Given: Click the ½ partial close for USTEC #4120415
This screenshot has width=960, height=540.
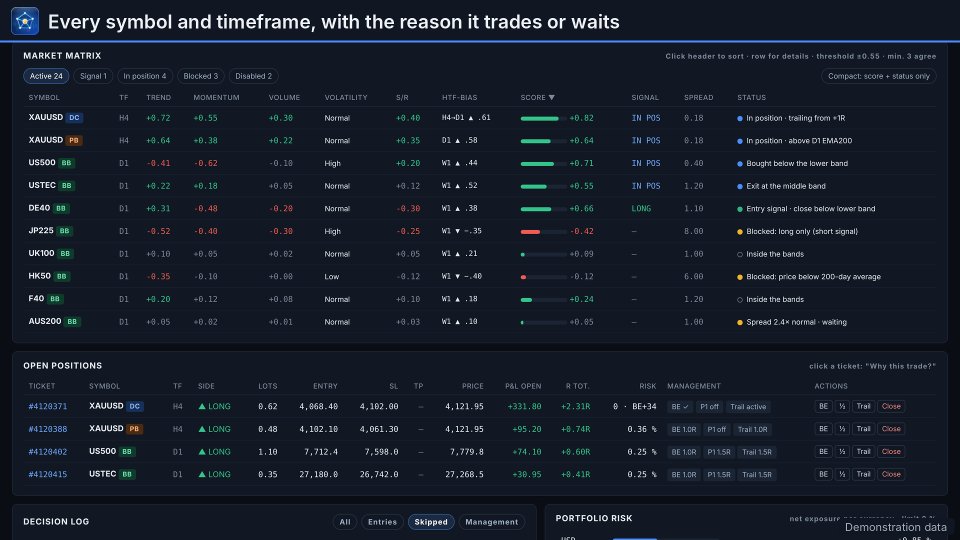Looking at the screenshot, I should tap(842, 474).
